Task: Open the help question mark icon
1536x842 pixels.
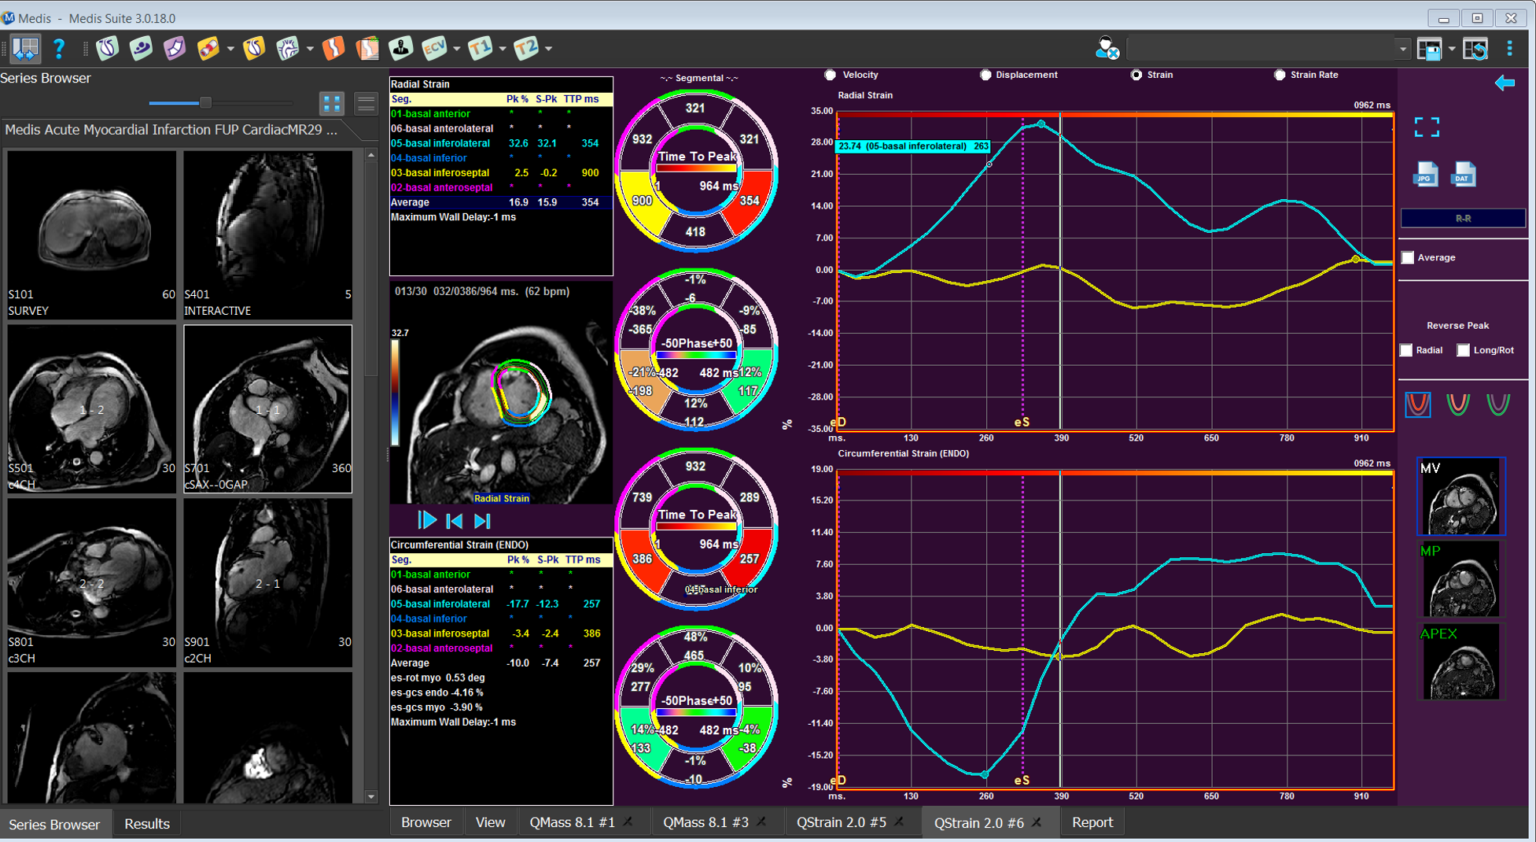Action: (59, 48)
